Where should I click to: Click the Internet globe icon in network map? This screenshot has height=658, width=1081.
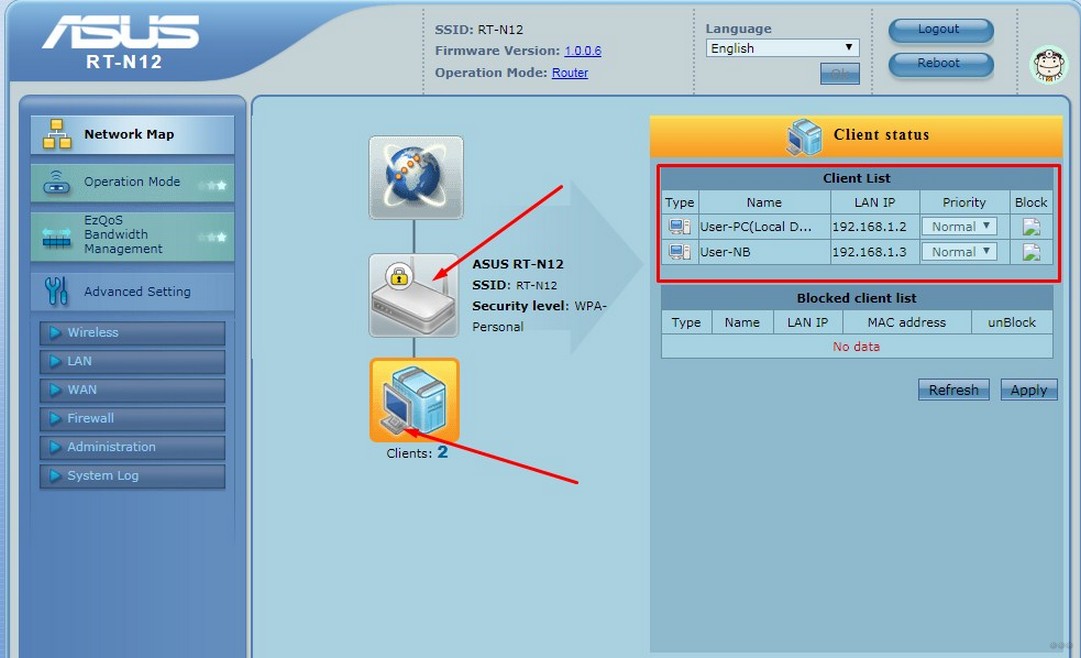(x=416, y=177)
